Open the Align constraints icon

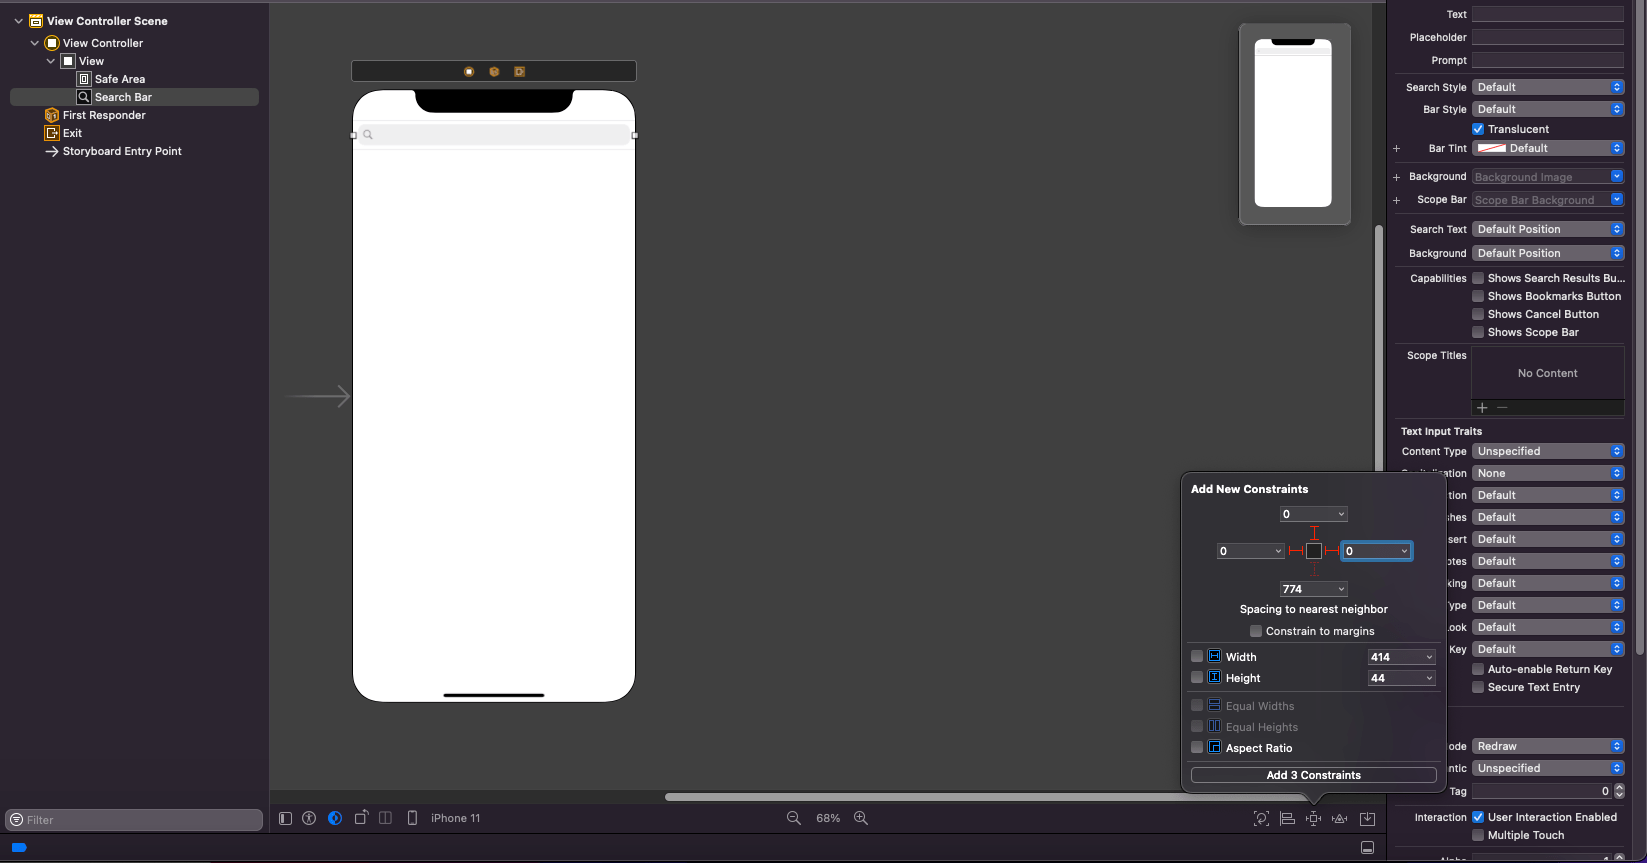(x=1287, y=818)
